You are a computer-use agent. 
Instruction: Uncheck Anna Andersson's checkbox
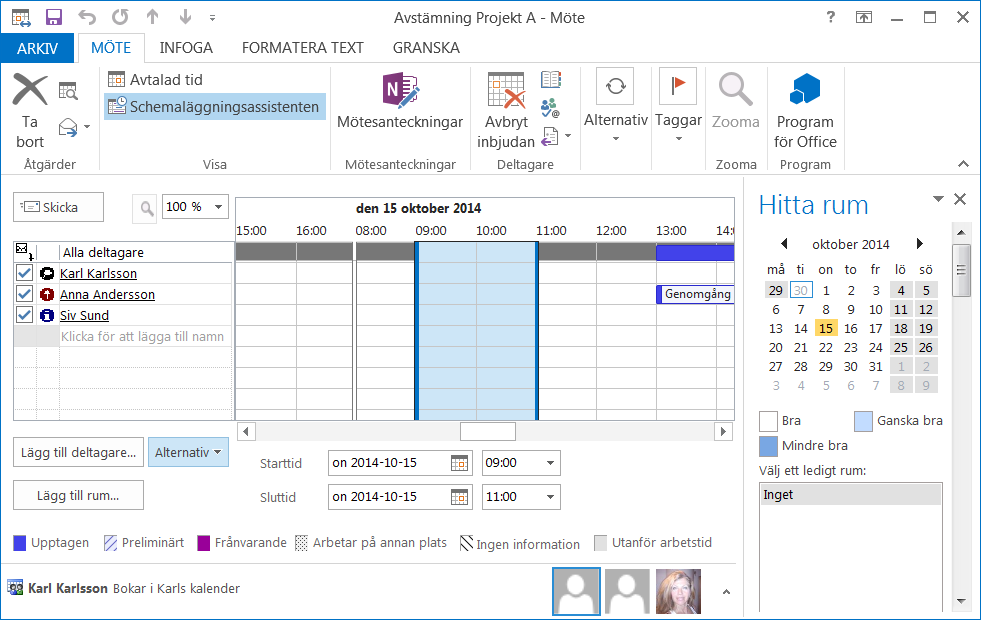click(x=24, y=294)
